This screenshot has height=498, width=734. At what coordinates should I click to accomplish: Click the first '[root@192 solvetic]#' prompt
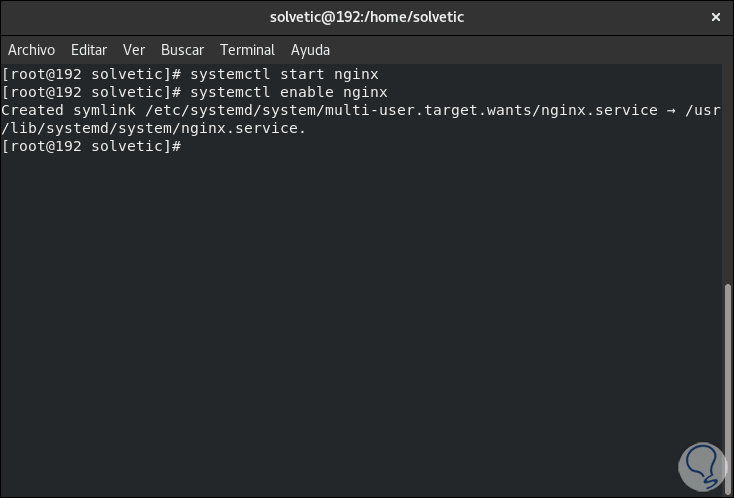point(91,74)
